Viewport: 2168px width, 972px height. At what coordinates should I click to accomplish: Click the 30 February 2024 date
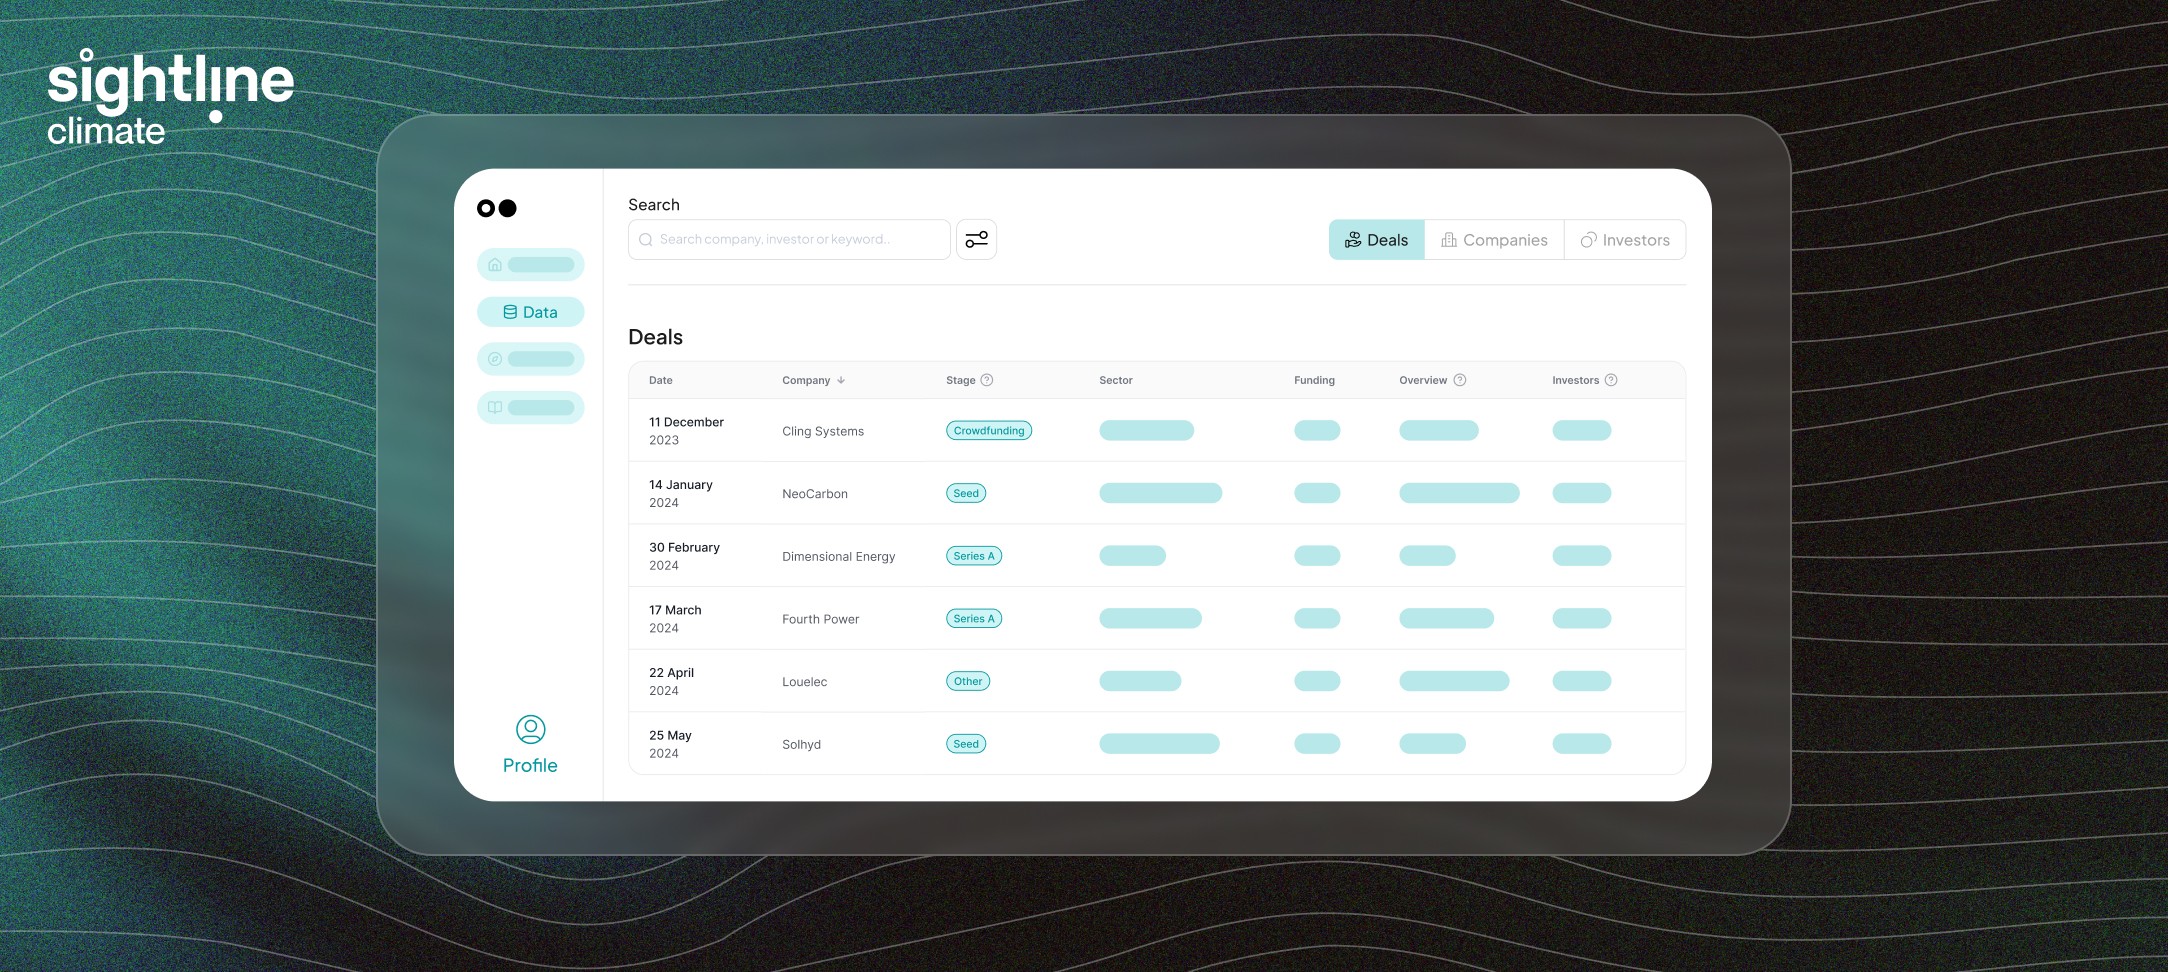(684, 556)
